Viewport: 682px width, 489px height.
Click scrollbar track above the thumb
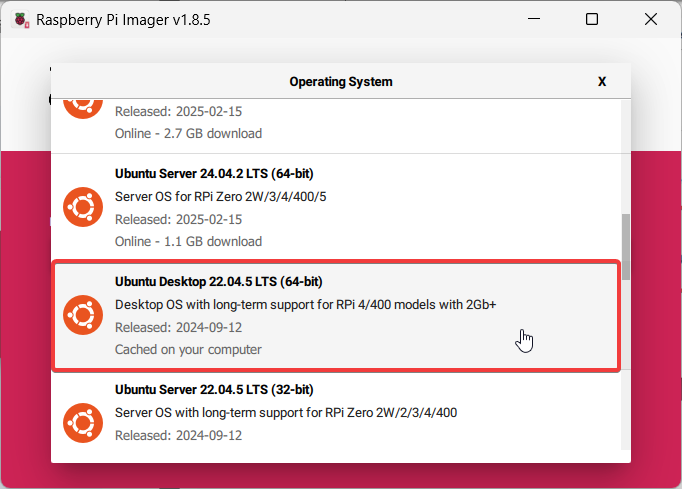pos(626,150)
